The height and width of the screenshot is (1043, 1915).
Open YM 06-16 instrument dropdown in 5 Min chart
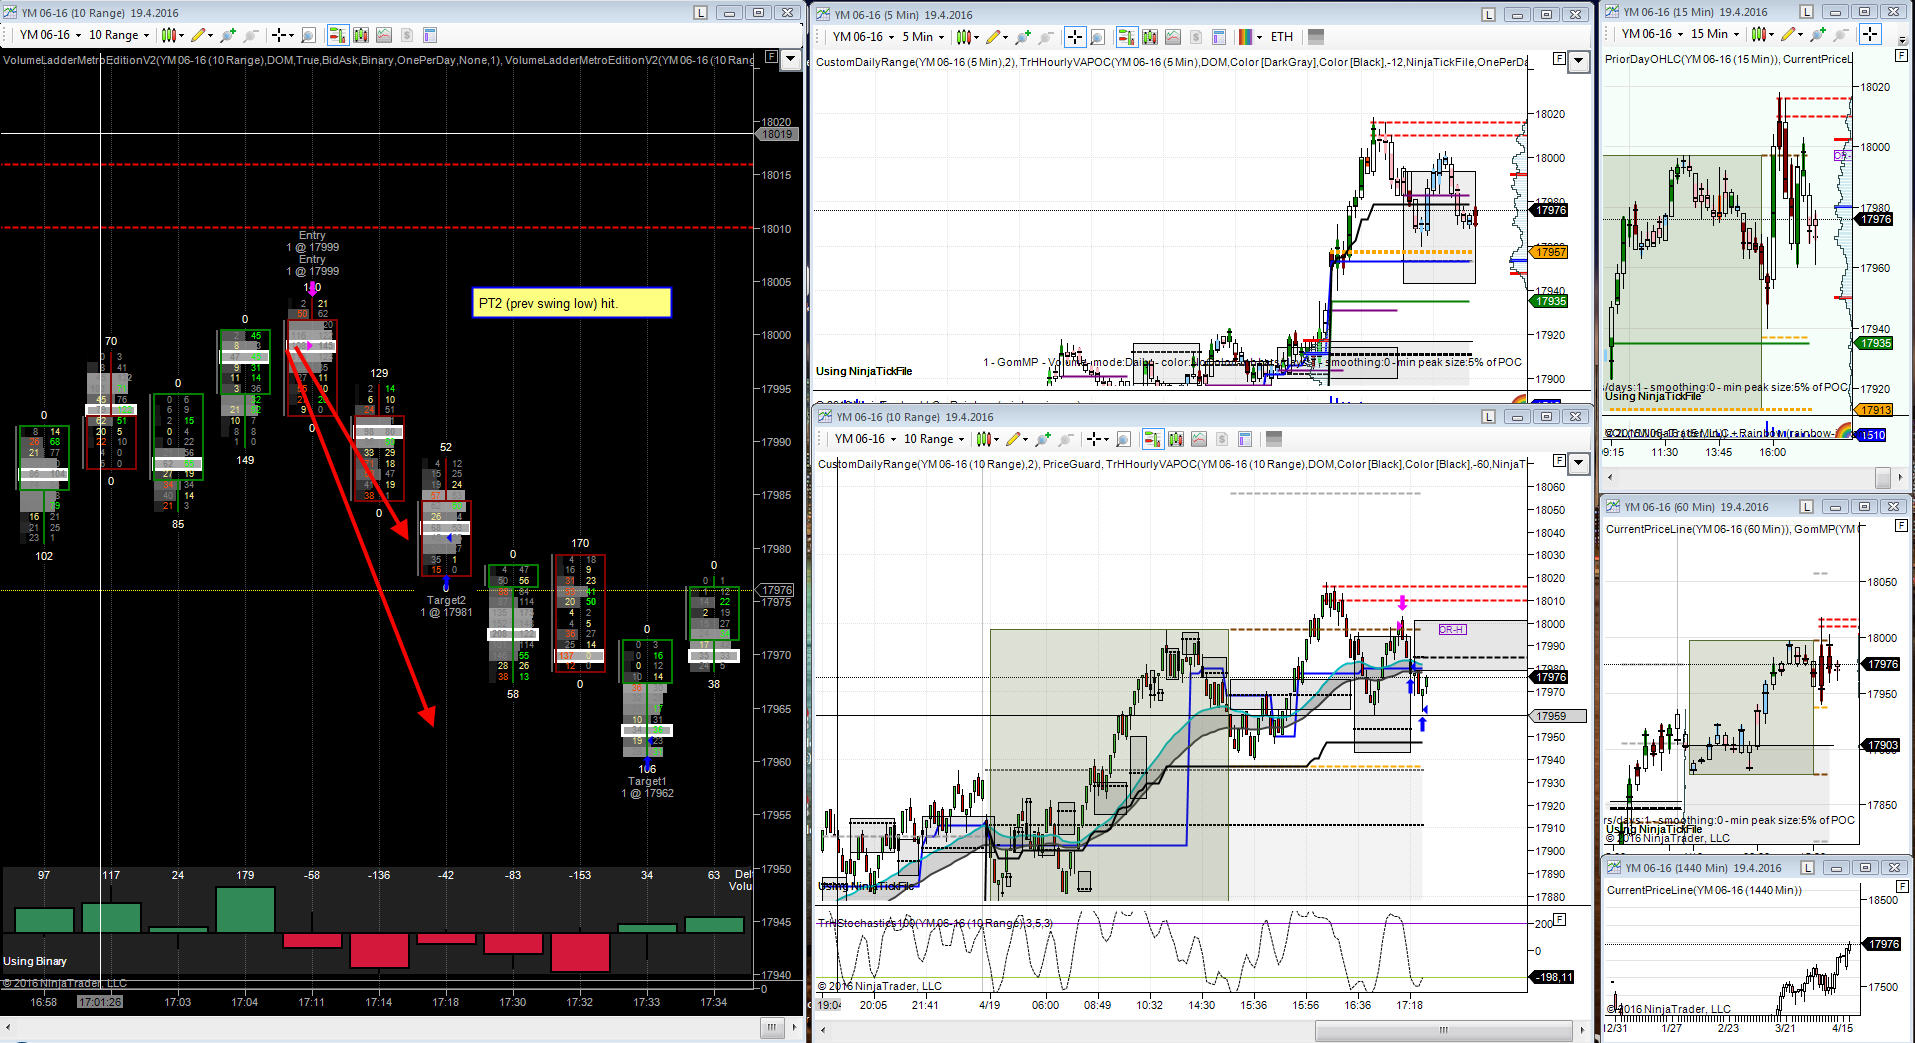click(x=863, y=37)
